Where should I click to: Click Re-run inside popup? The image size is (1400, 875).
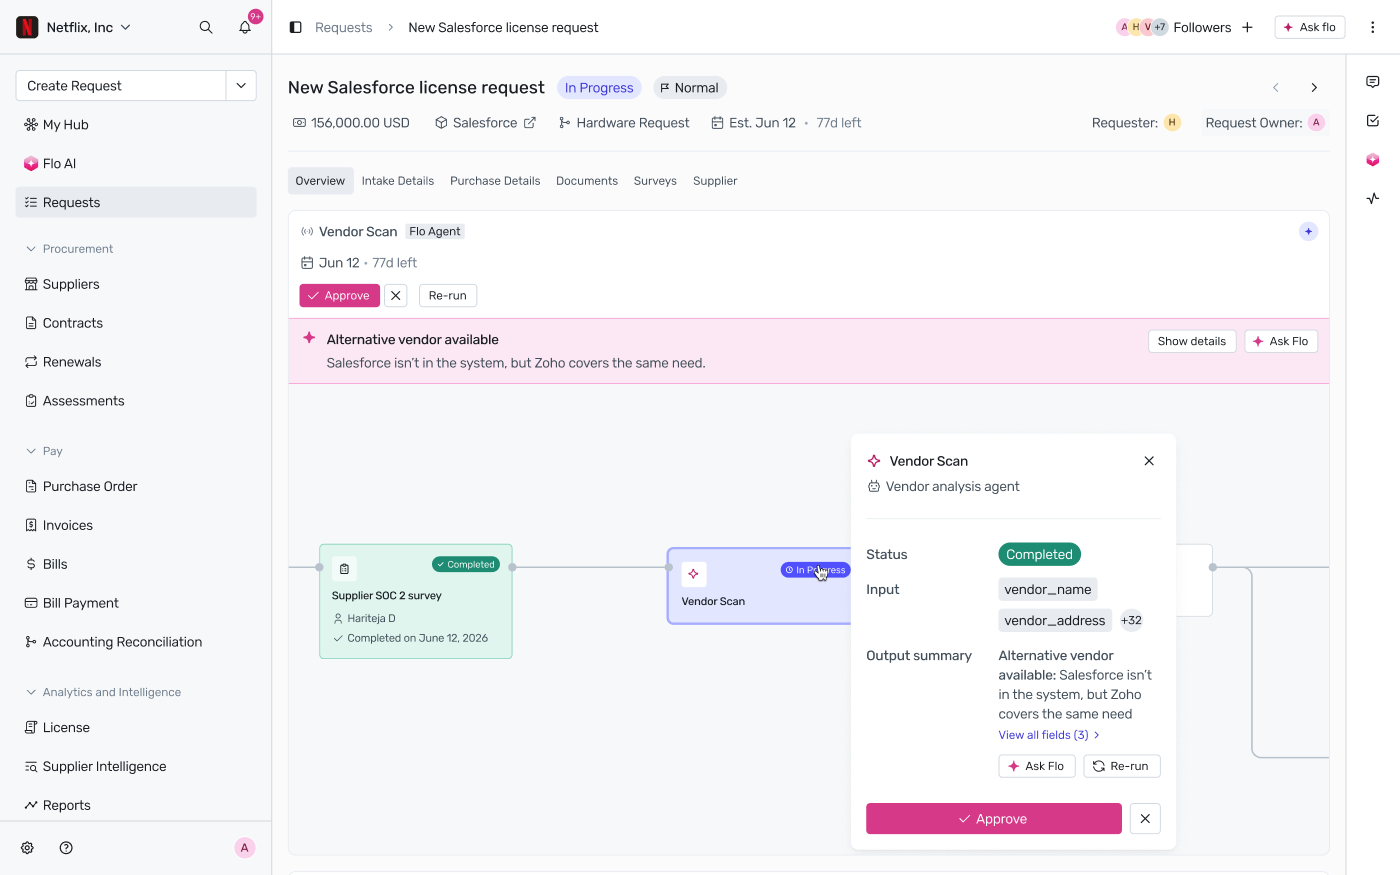pyautogui.click(x=1122, y=766)
